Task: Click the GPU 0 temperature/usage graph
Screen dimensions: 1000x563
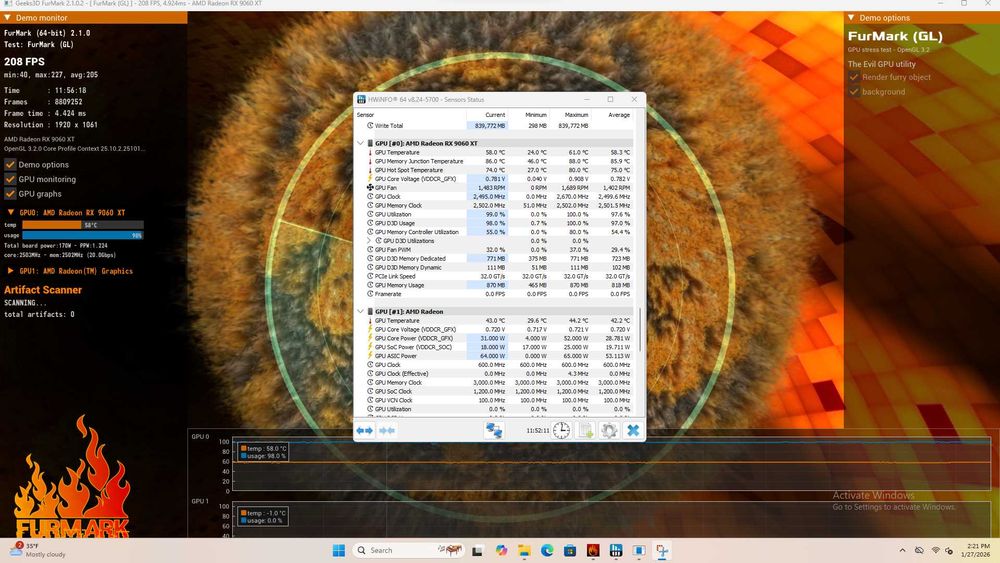Action: pos(611,465)
